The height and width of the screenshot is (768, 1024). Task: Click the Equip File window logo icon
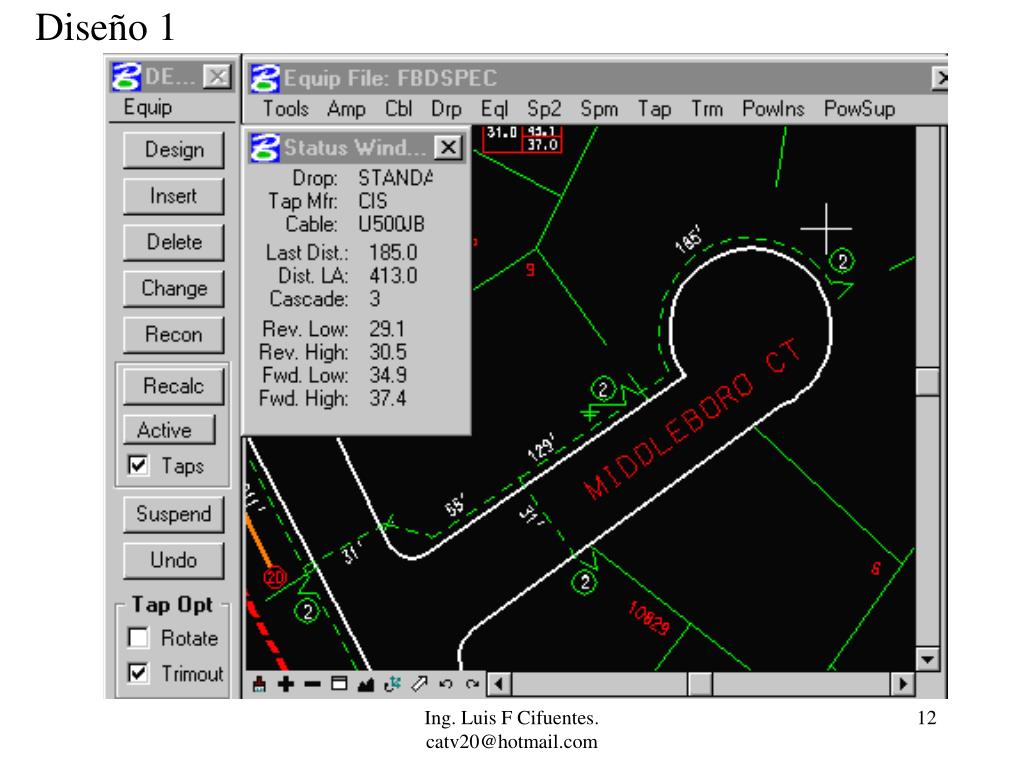pyautogui.click(x=265, y=78)
